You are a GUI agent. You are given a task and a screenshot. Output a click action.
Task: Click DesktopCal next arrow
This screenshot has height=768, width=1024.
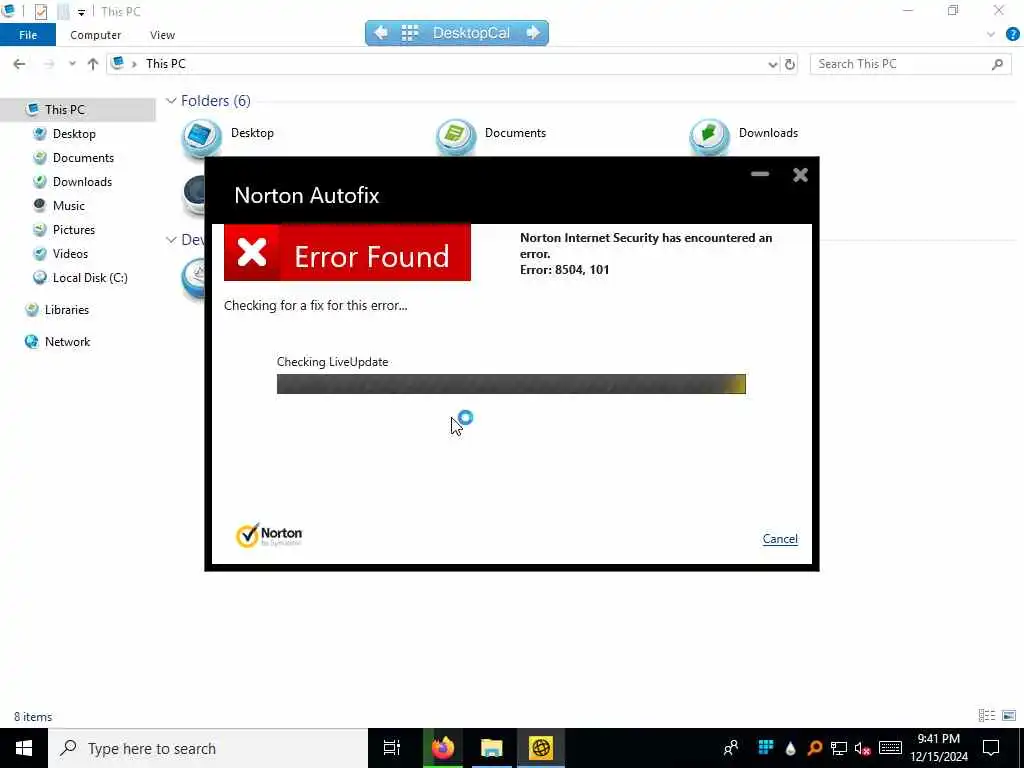click(x=533, y=32)
